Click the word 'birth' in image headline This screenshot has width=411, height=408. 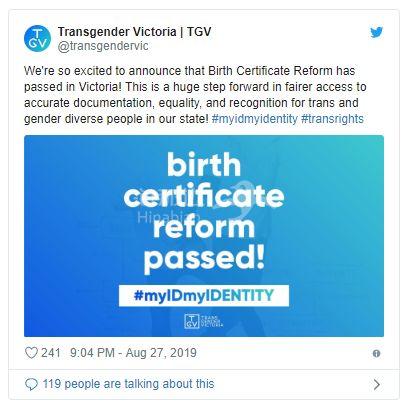pos(204,164)
